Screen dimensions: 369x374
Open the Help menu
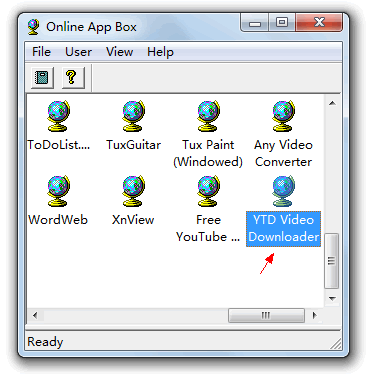160,52
